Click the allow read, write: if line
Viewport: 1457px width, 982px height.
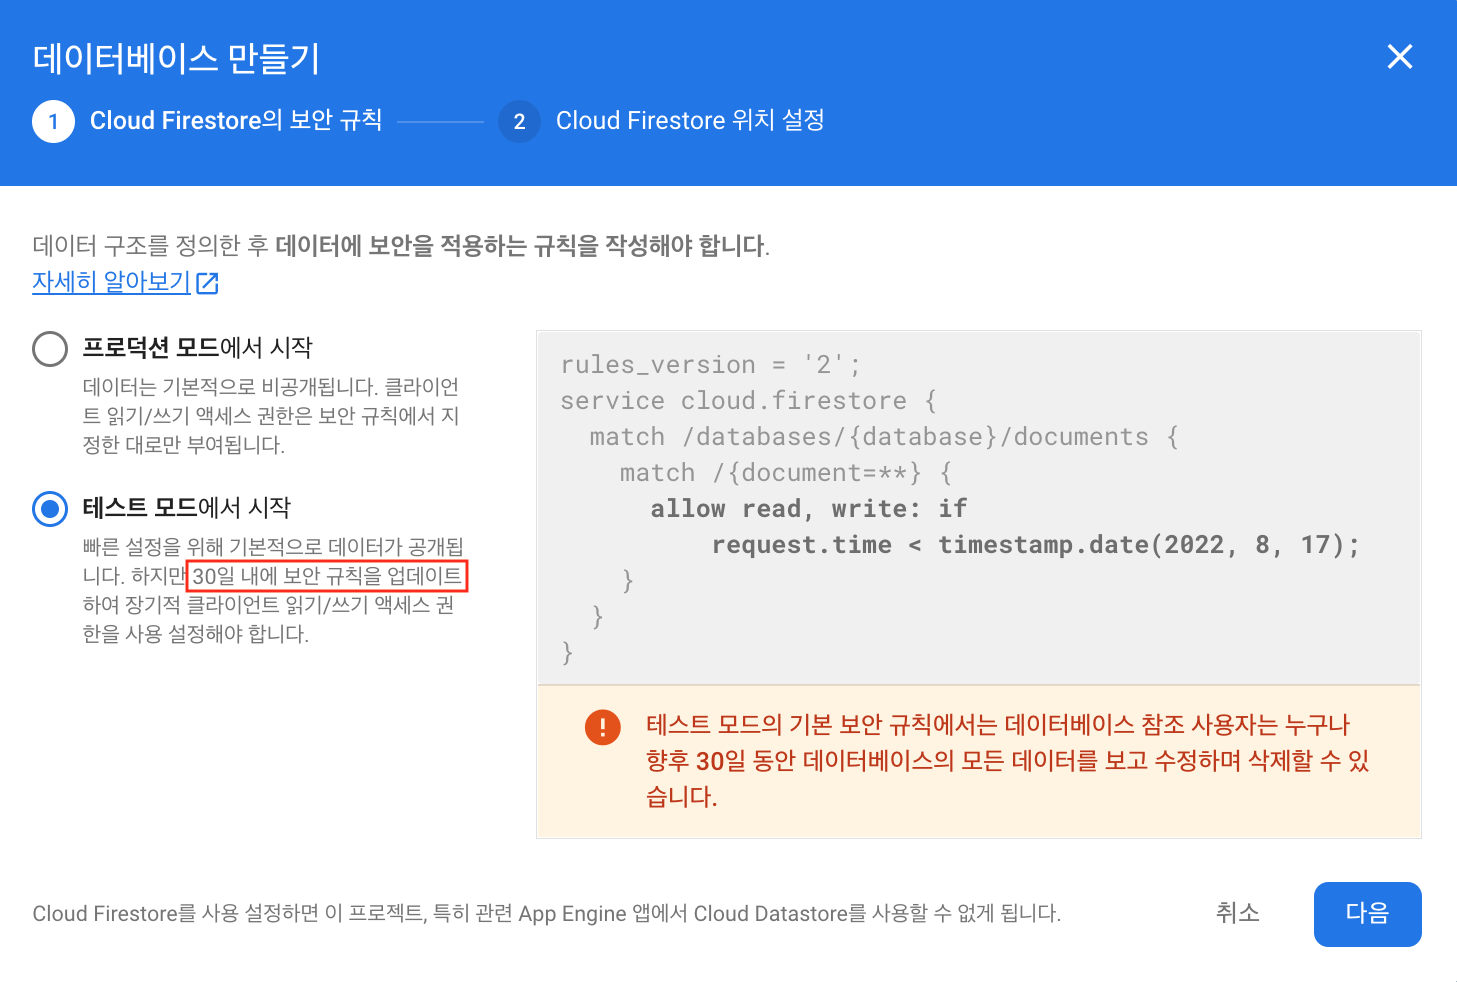tap(809, 509)
